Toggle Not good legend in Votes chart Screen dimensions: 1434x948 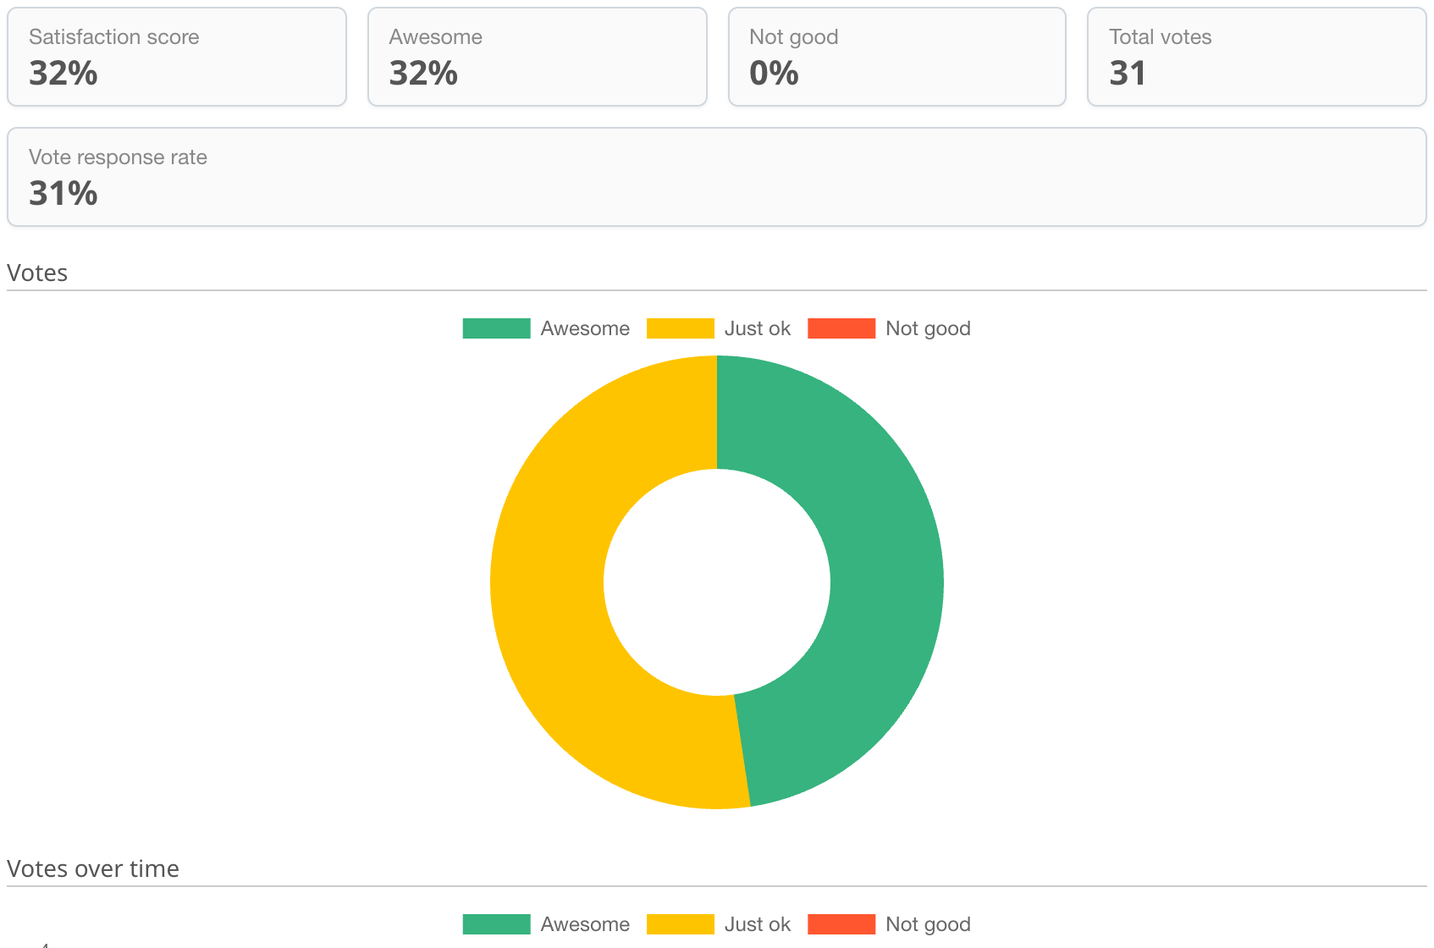click(889, 328)
